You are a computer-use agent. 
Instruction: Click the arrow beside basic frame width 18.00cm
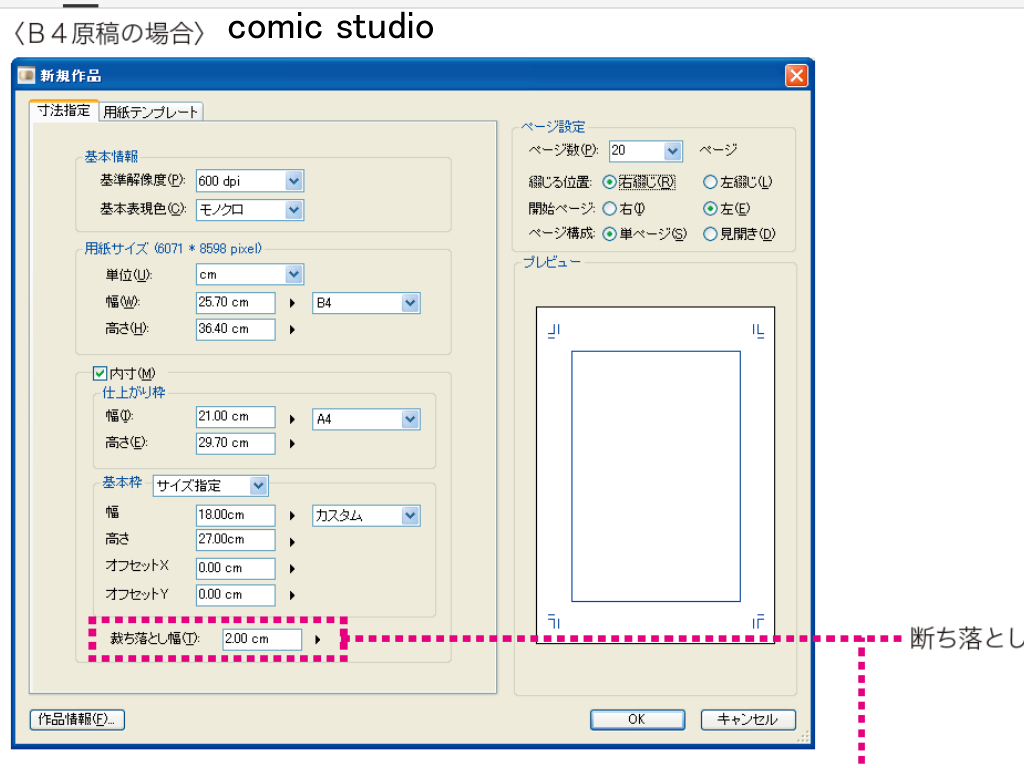[x=293, y=516]
